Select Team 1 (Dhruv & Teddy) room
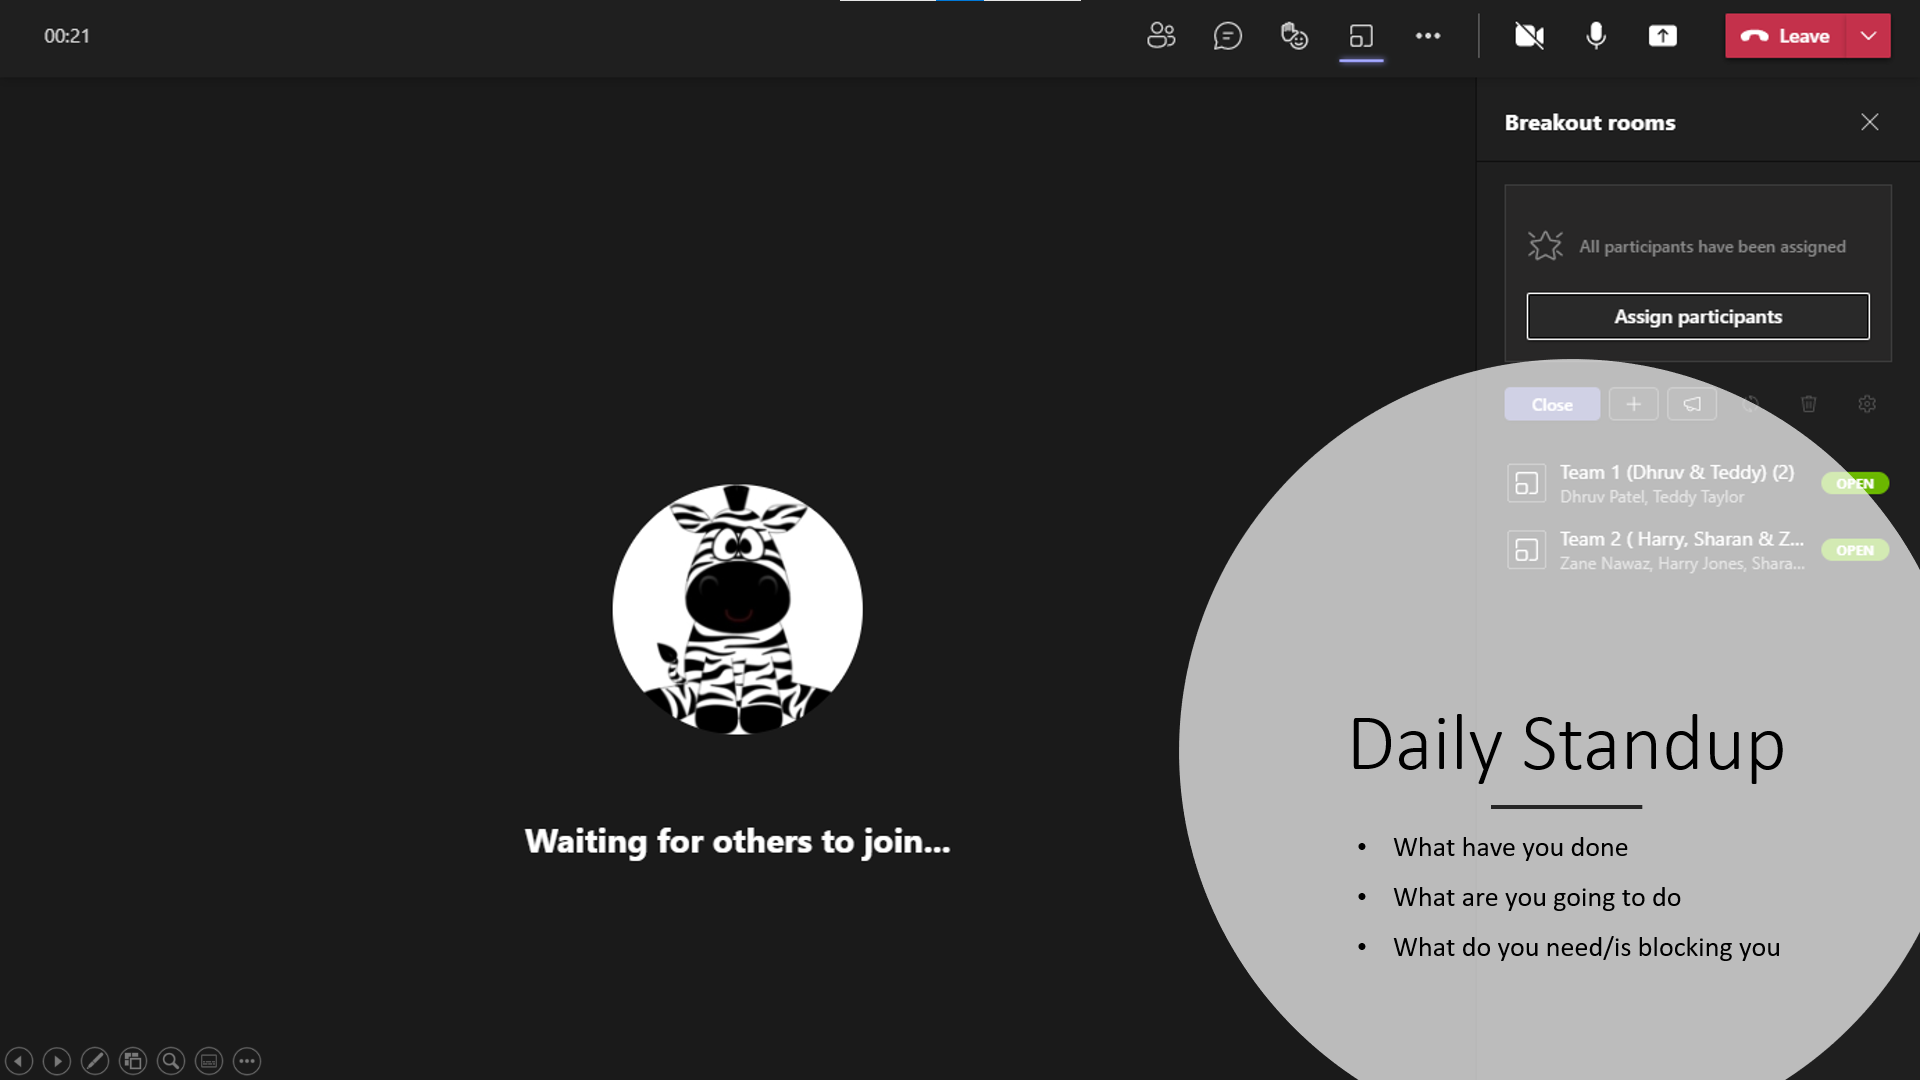This screenshot has height=1080, width=1920. tap(1697, 483)
